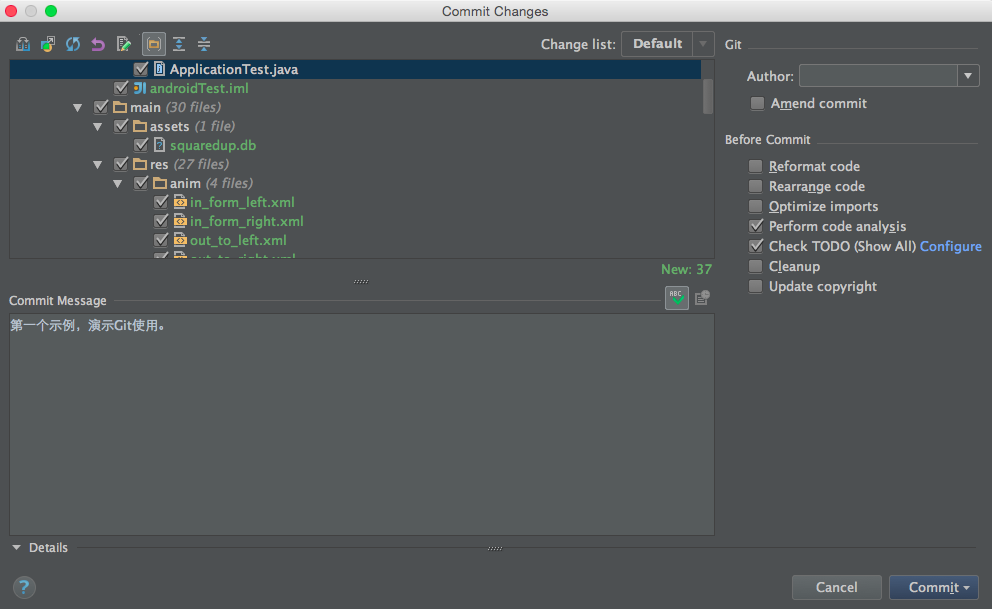The height and width of the screenshot is (609, 992).
Task: Uncheck the in_form_left.xml checkbox
Action: point(161,202)
